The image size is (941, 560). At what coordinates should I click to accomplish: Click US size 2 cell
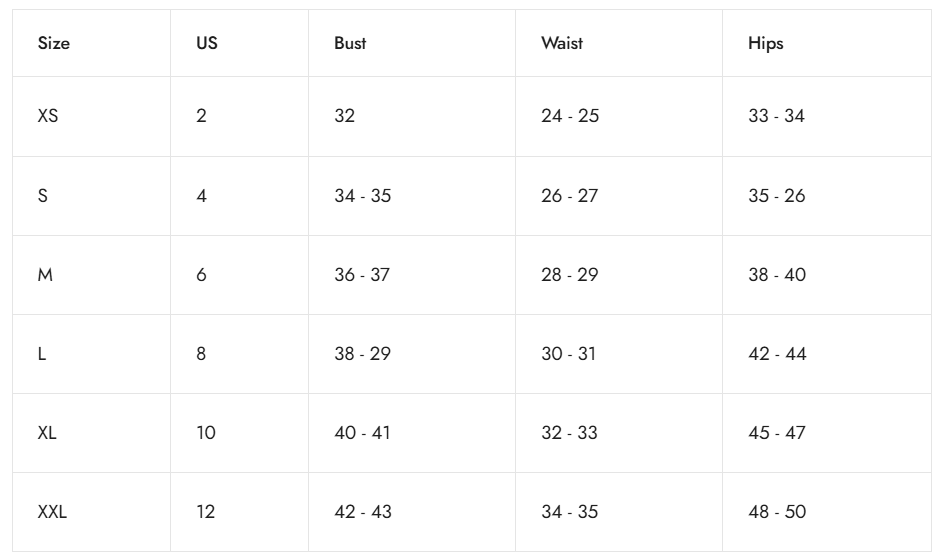(202, 116)
